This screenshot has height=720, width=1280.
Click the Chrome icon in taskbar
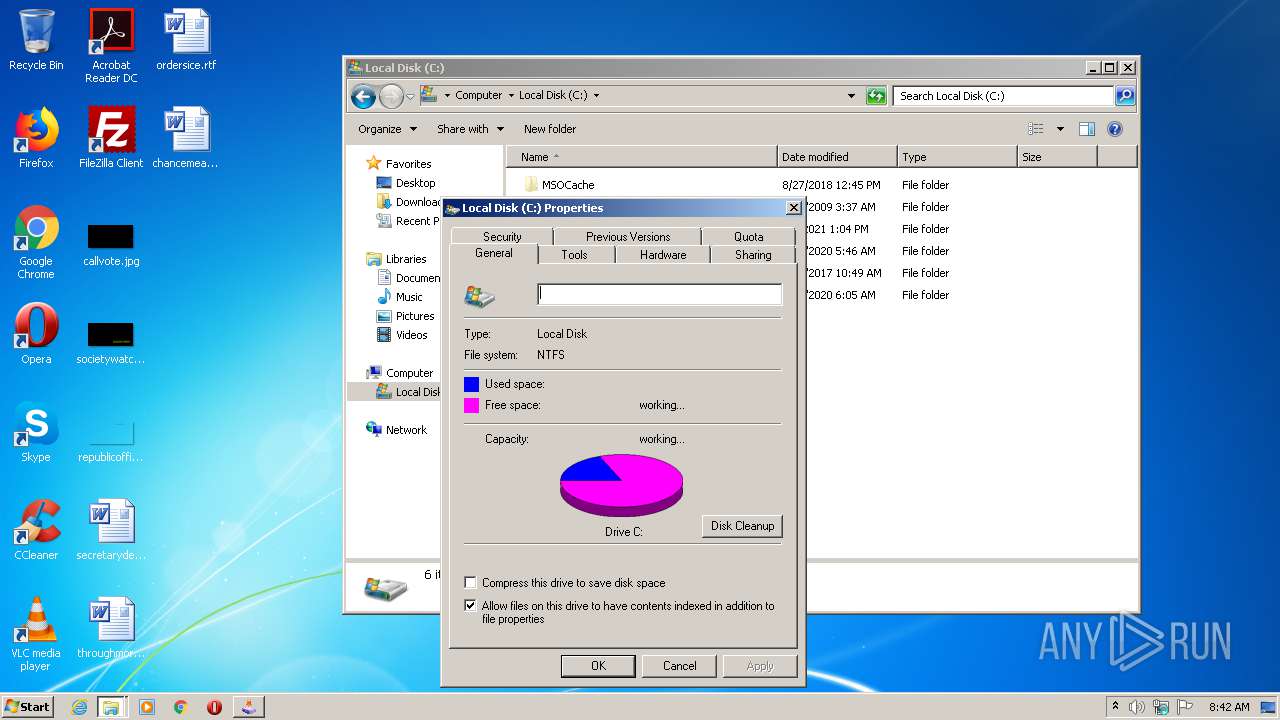[180, 707]
